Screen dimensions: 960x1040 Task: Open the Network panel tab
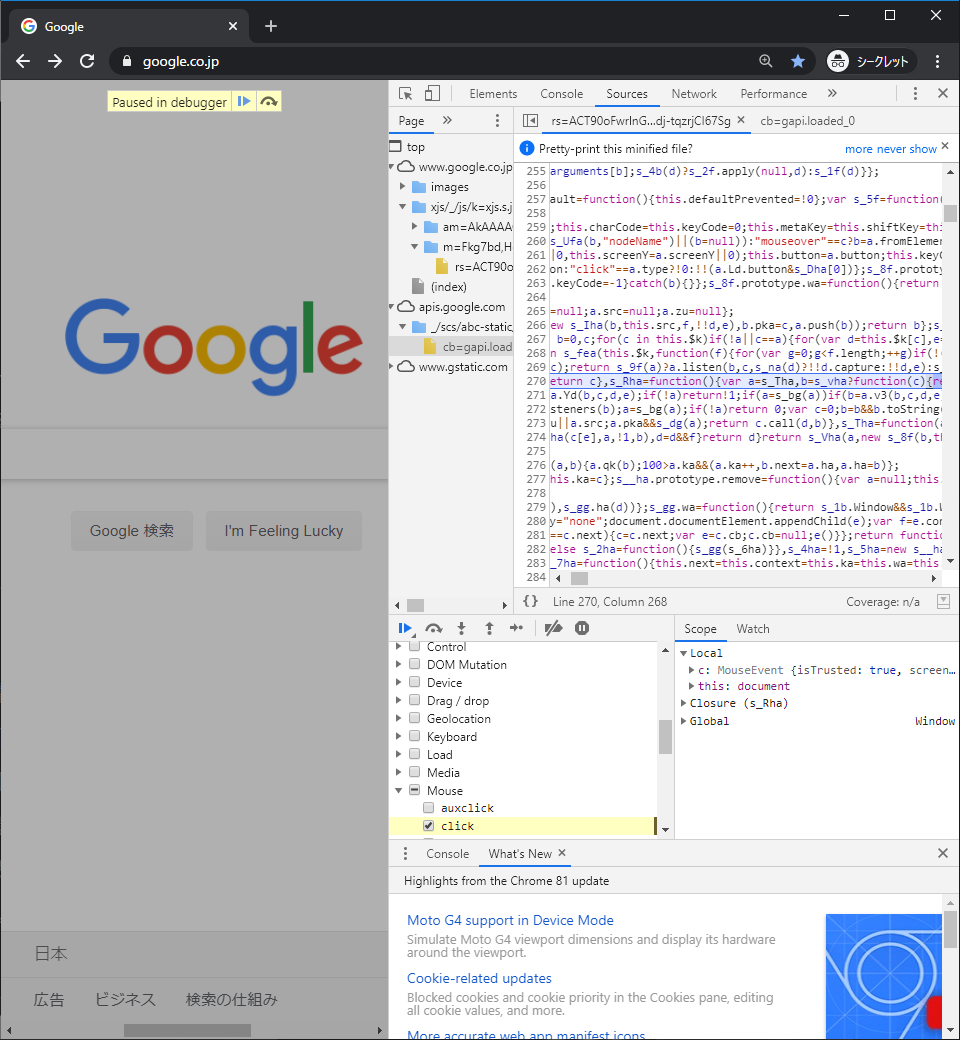click(x=694, y=94)
